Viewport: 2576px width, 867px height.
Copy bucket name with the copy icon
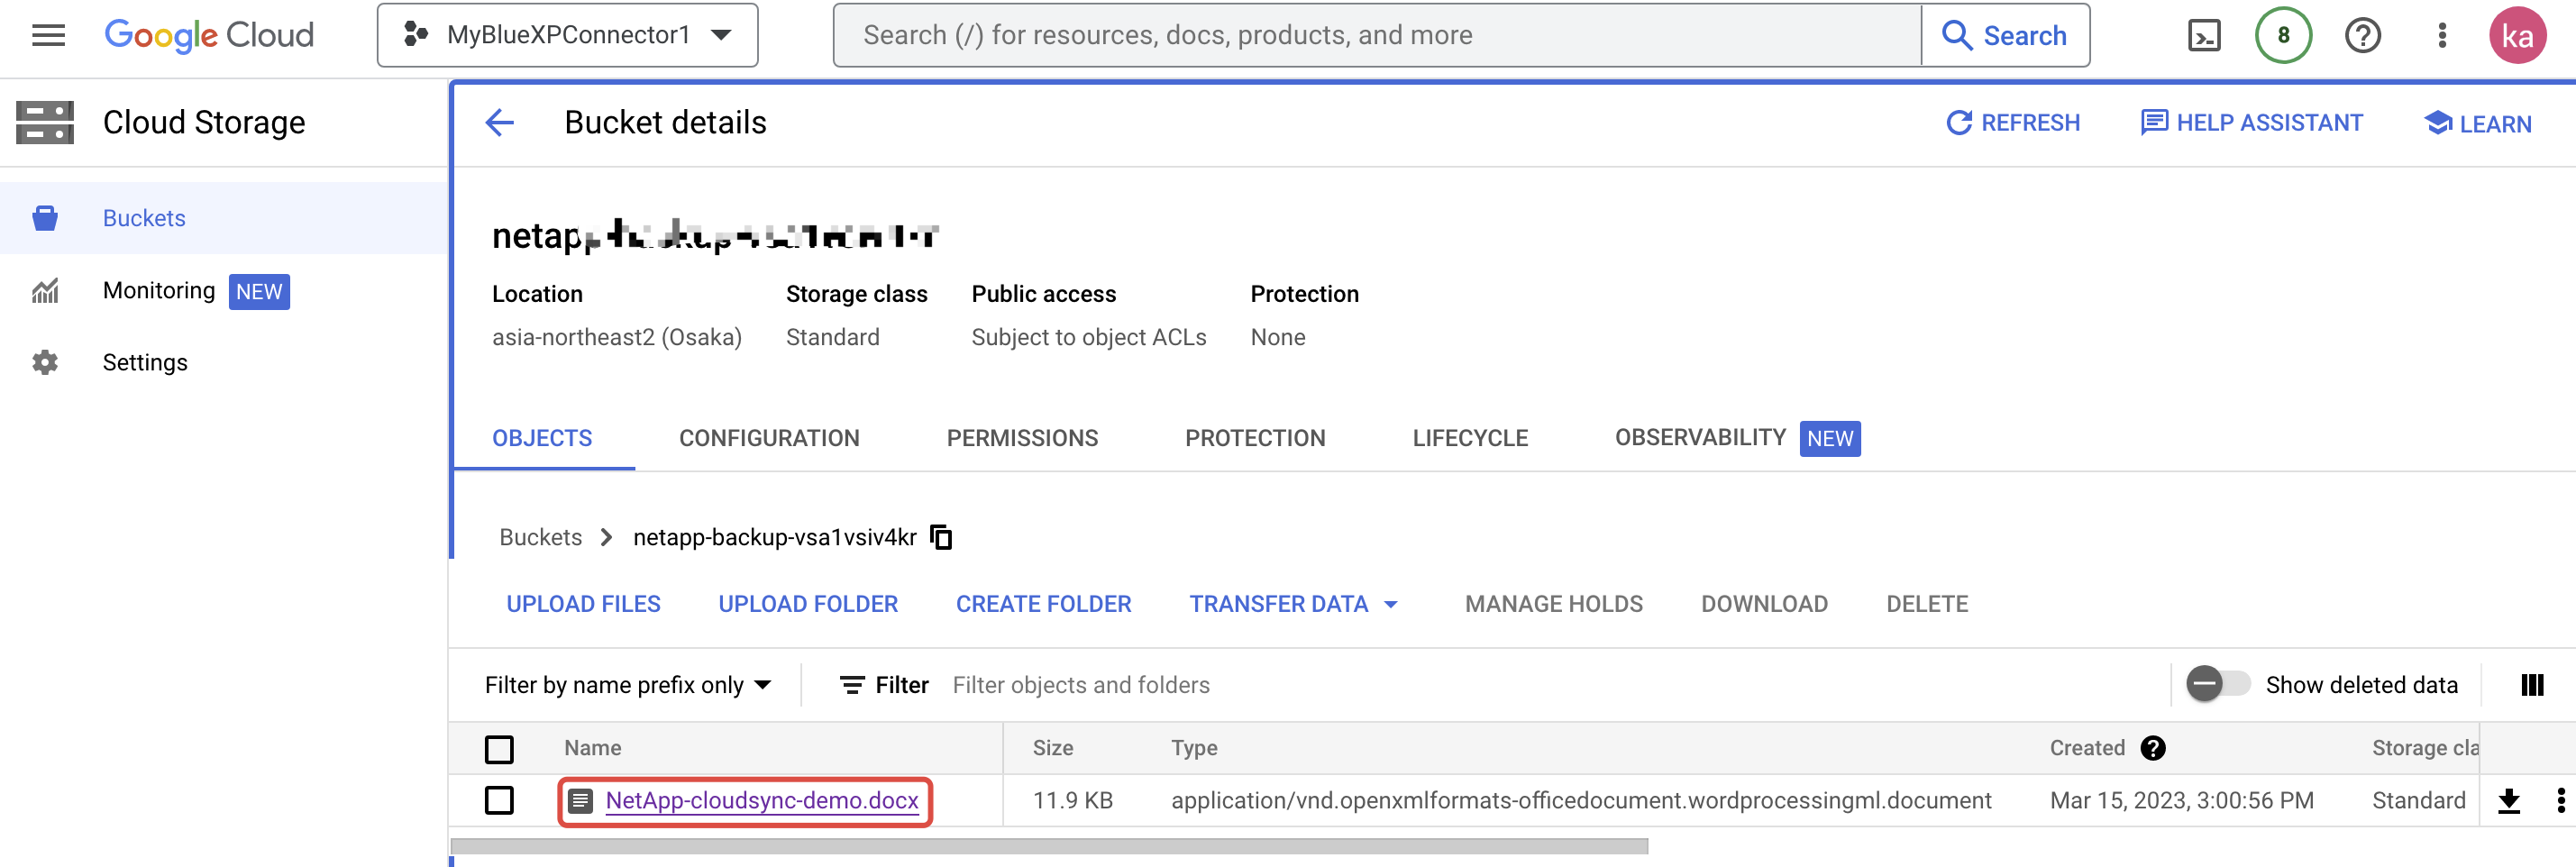[941, 537]
